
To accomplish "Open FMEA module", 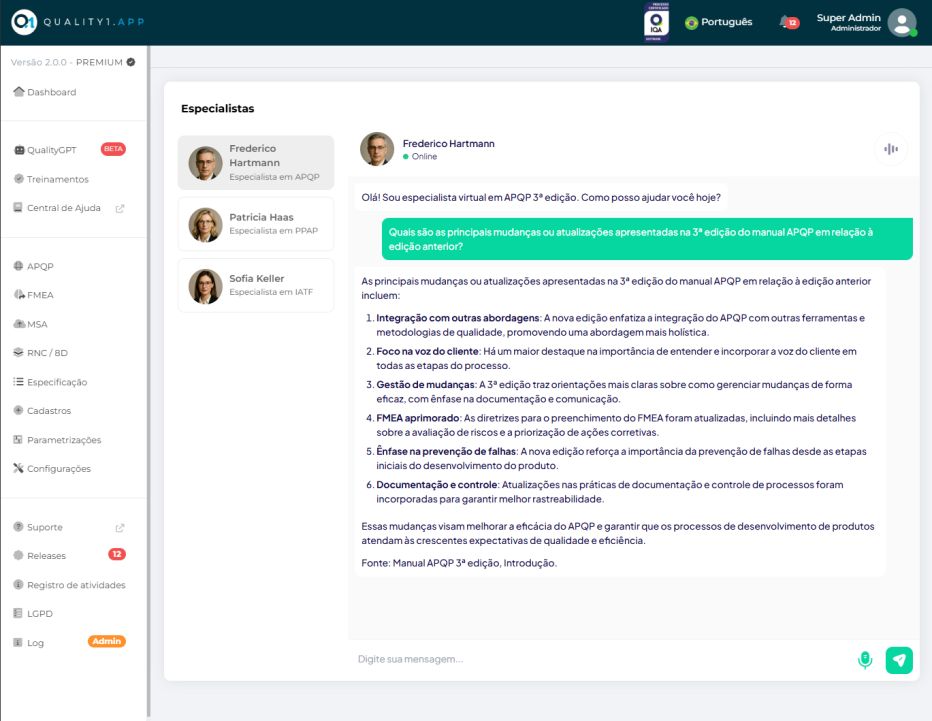I will click(40, 295).
